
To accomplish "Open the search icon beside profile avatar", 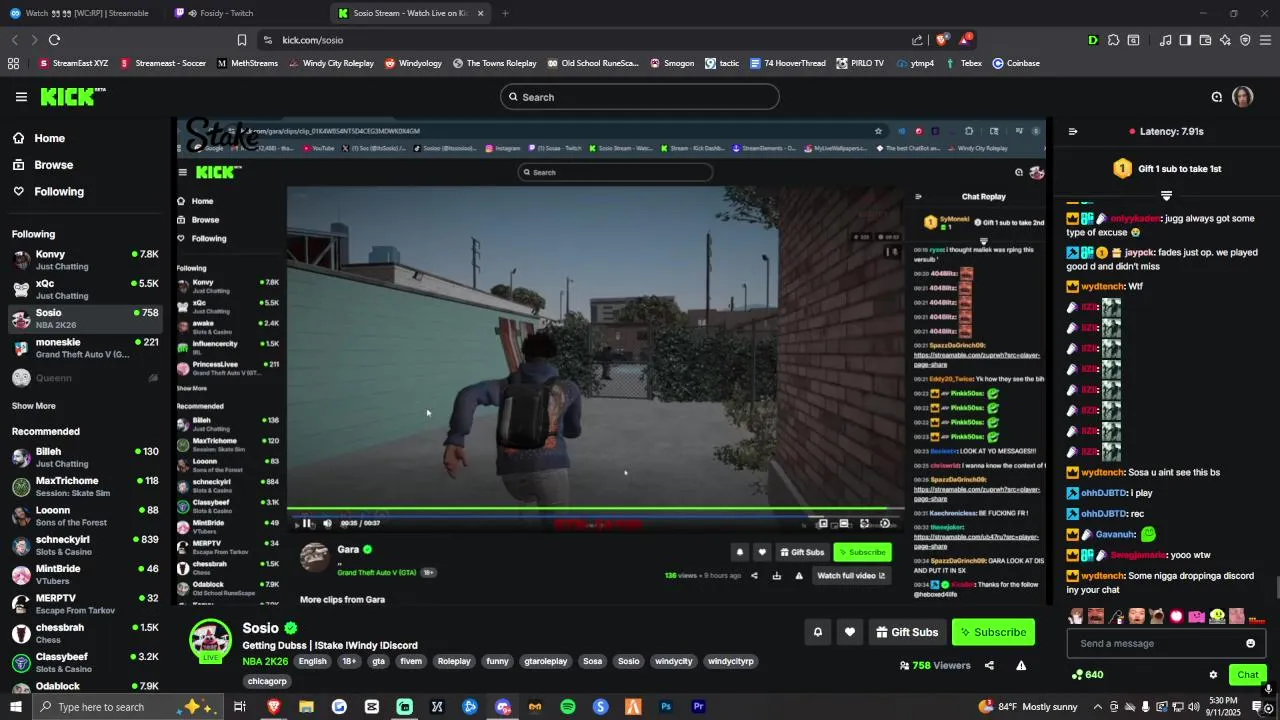I will pos(1217,97).
